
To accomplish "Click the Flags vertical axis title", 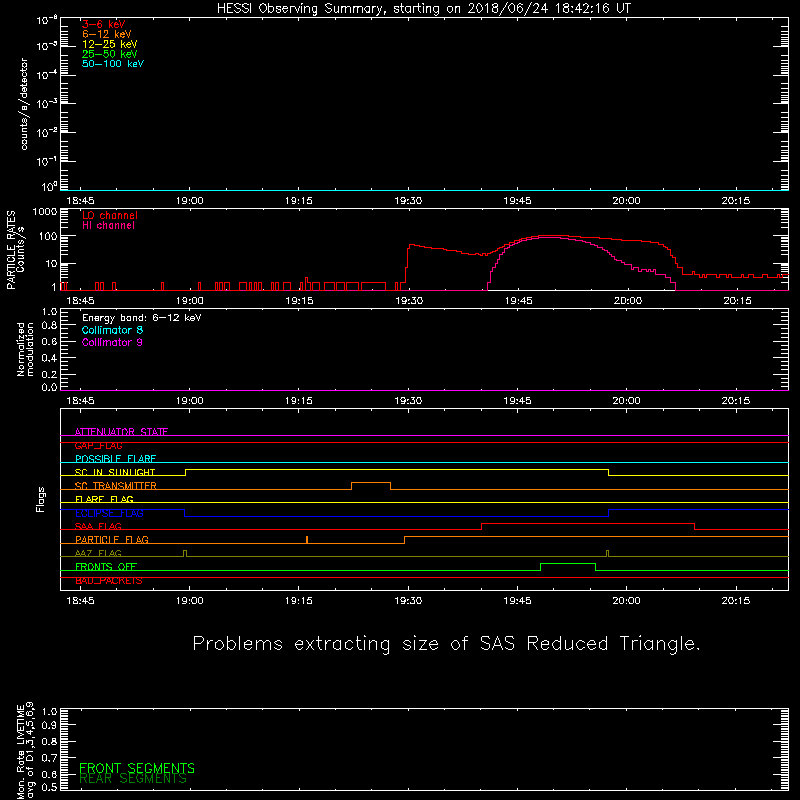I will point(41,499).
